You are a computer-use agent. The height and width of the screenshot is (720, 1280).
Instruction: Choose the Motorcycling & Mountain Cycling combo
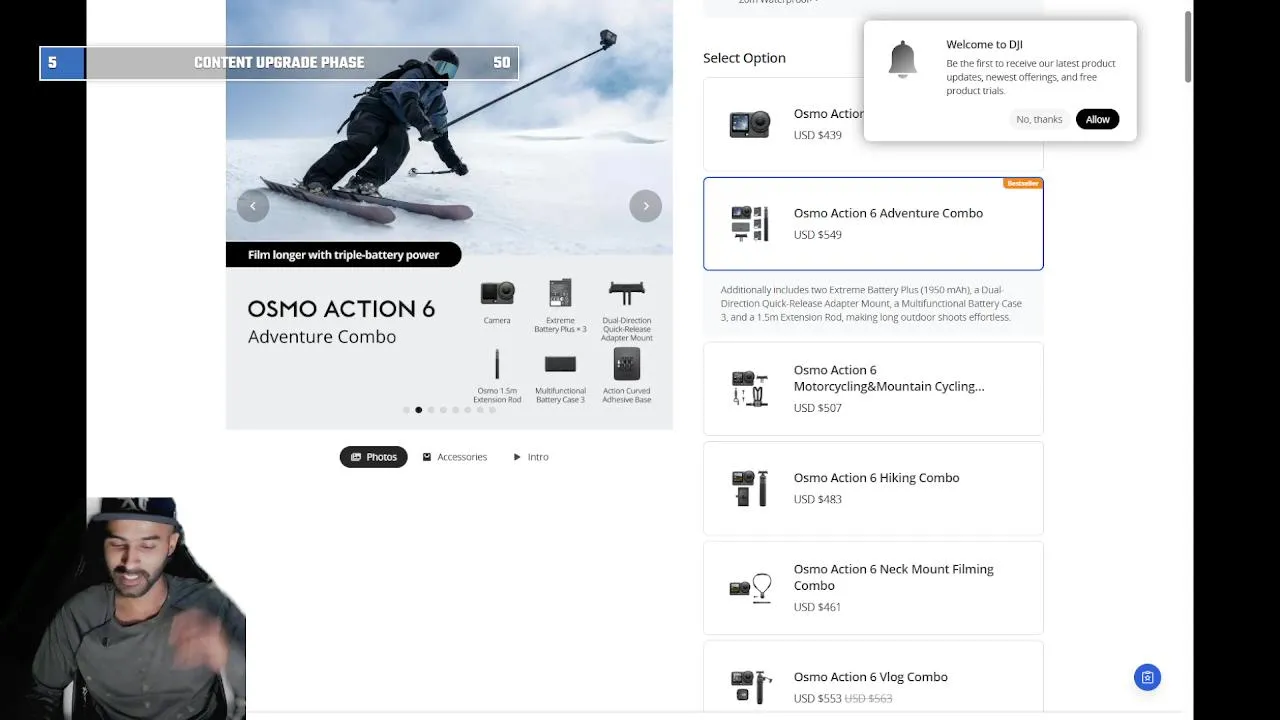(873, 389)
